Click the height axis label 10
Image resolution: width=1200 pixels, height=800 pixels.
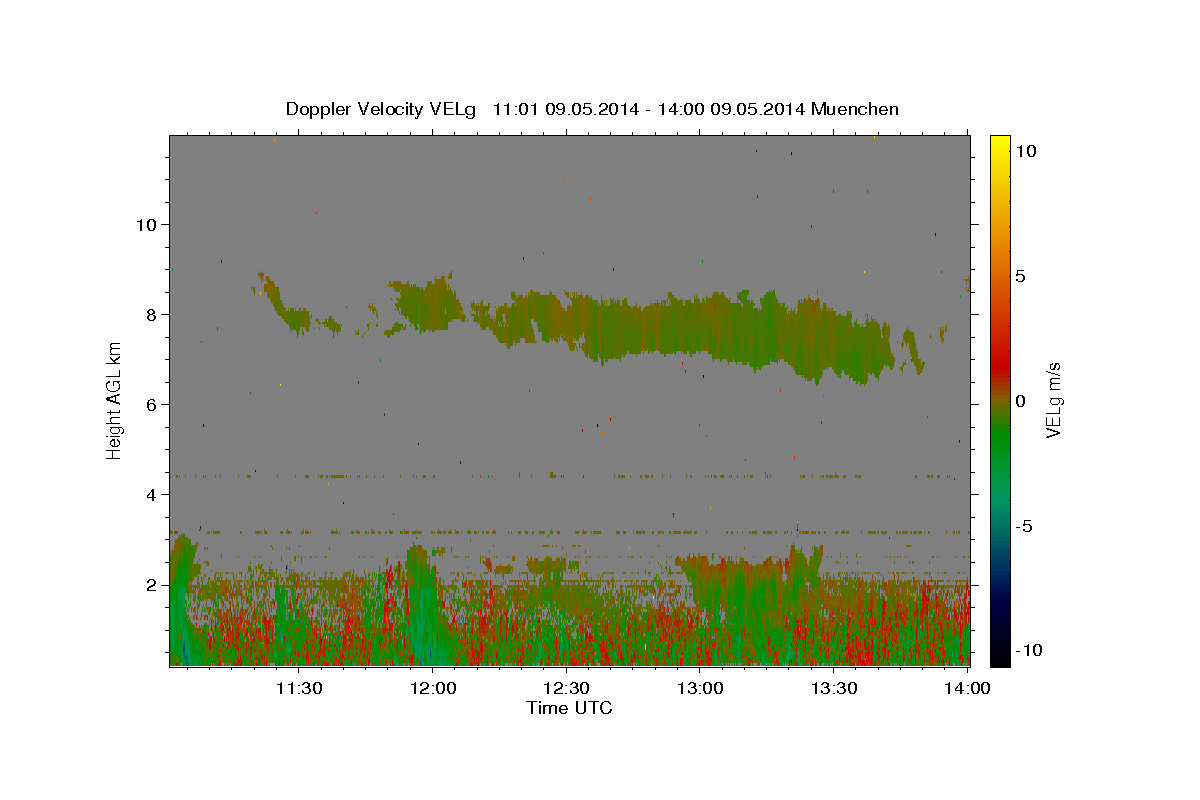tap(145, 224)
